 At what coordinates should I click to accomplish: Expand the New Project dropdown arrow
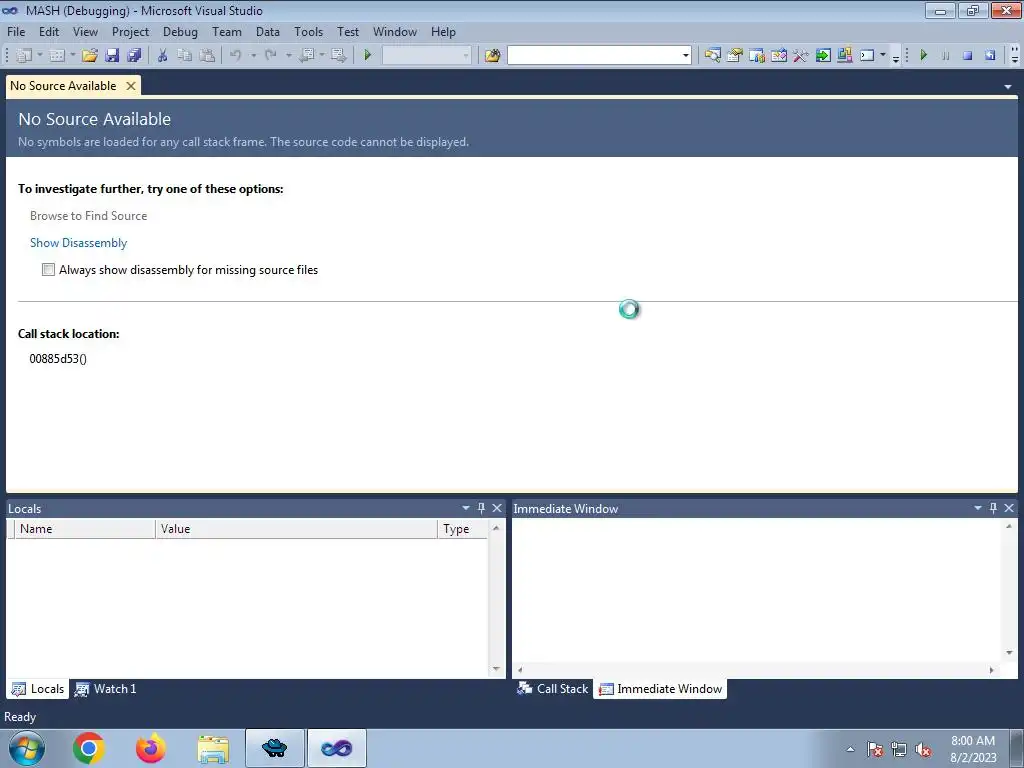(x=40, y=56)
